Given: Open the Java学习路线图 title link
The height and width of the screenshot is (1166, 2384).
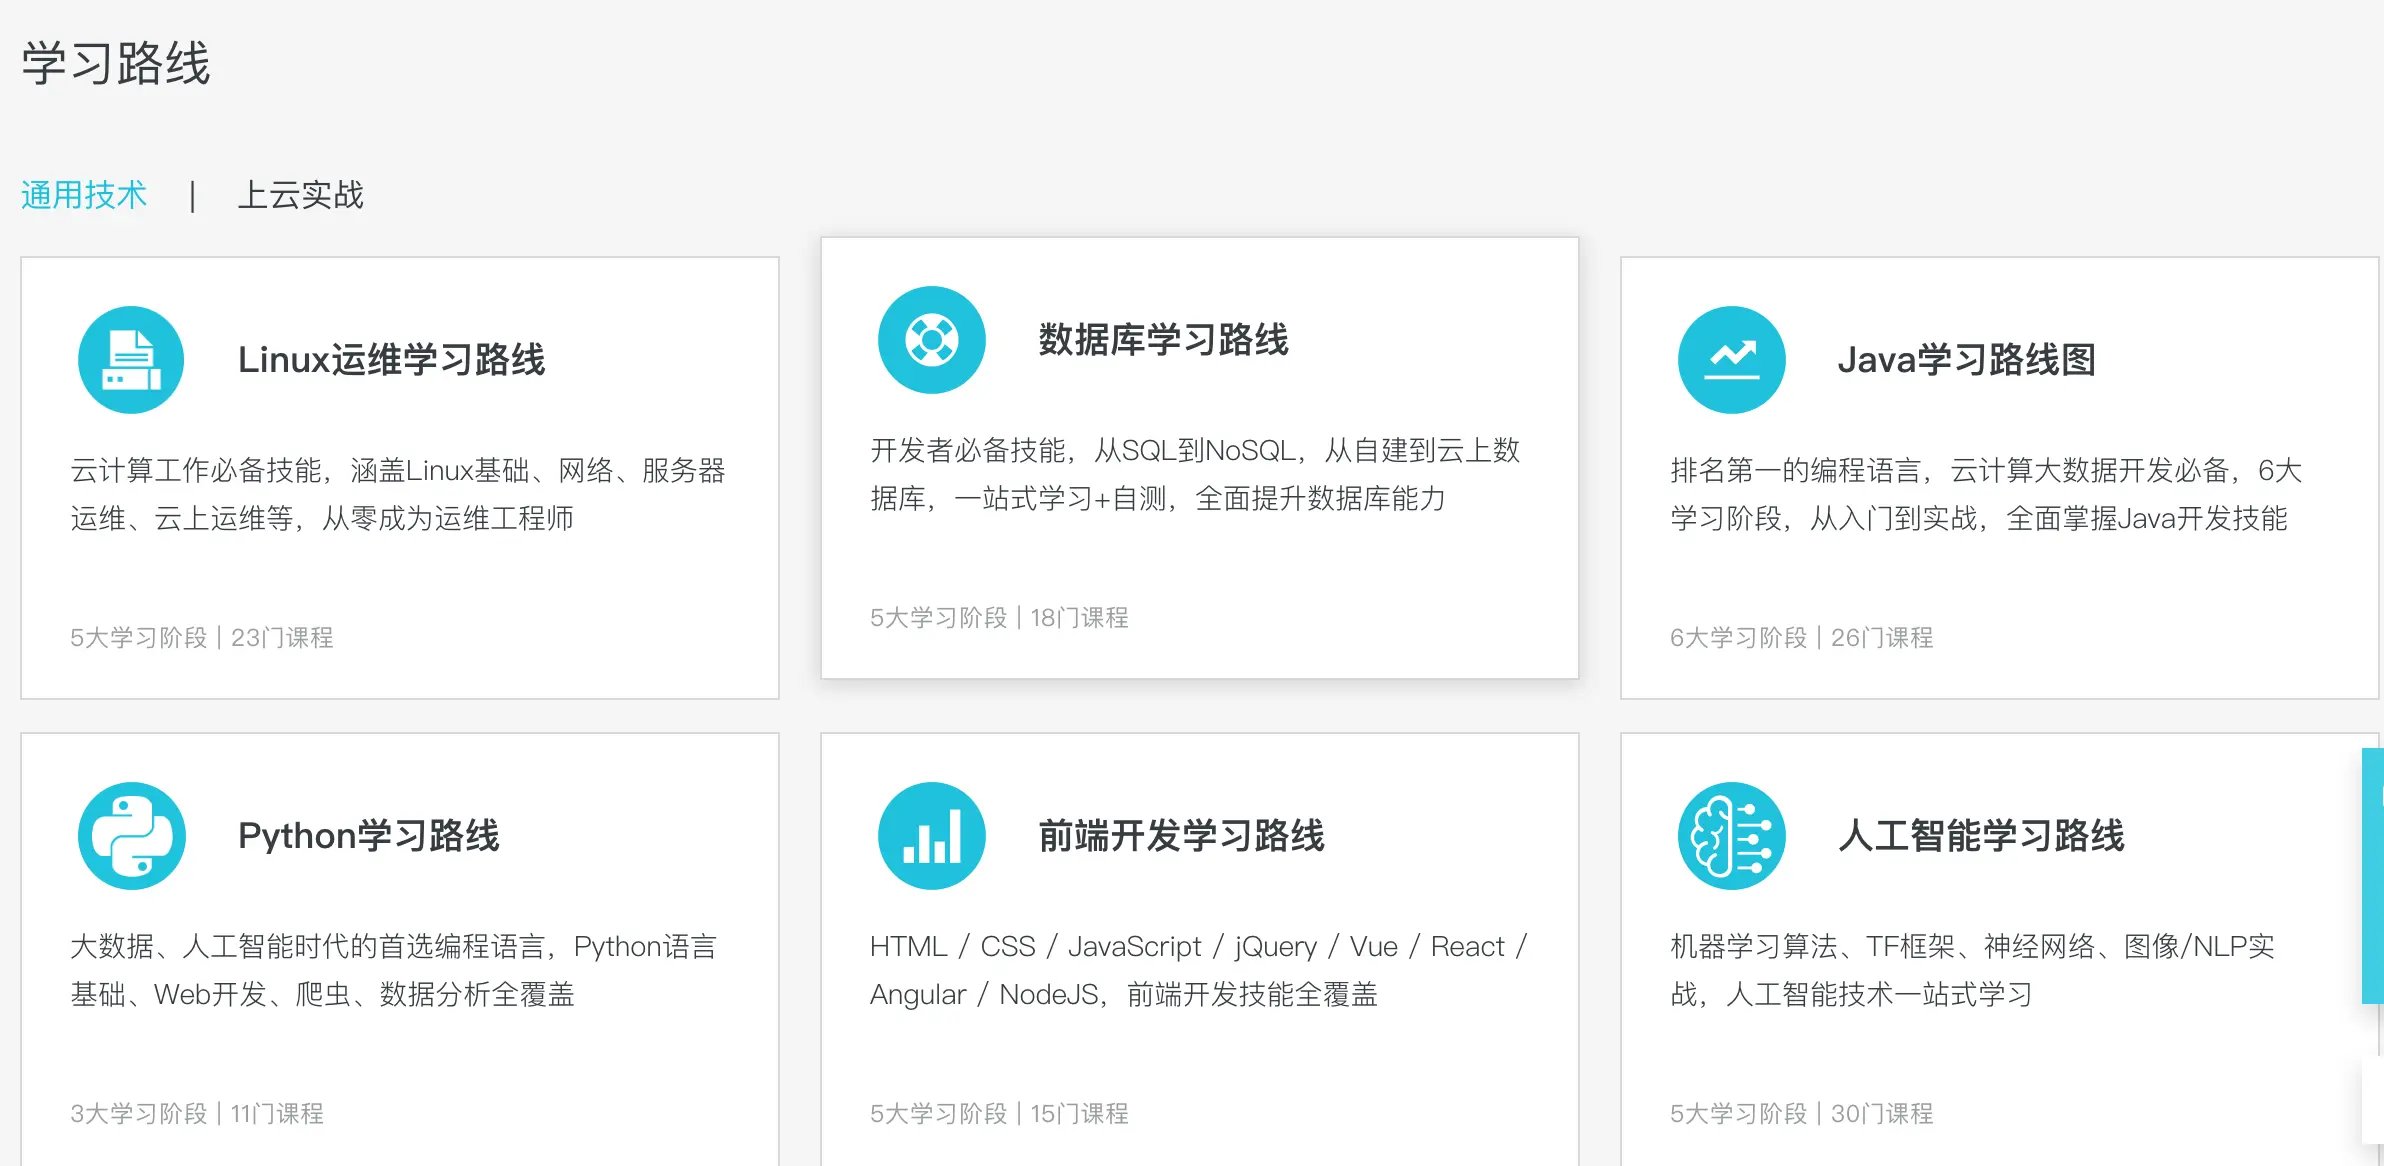Looking at the screenshot, I should click(1966, 360).
